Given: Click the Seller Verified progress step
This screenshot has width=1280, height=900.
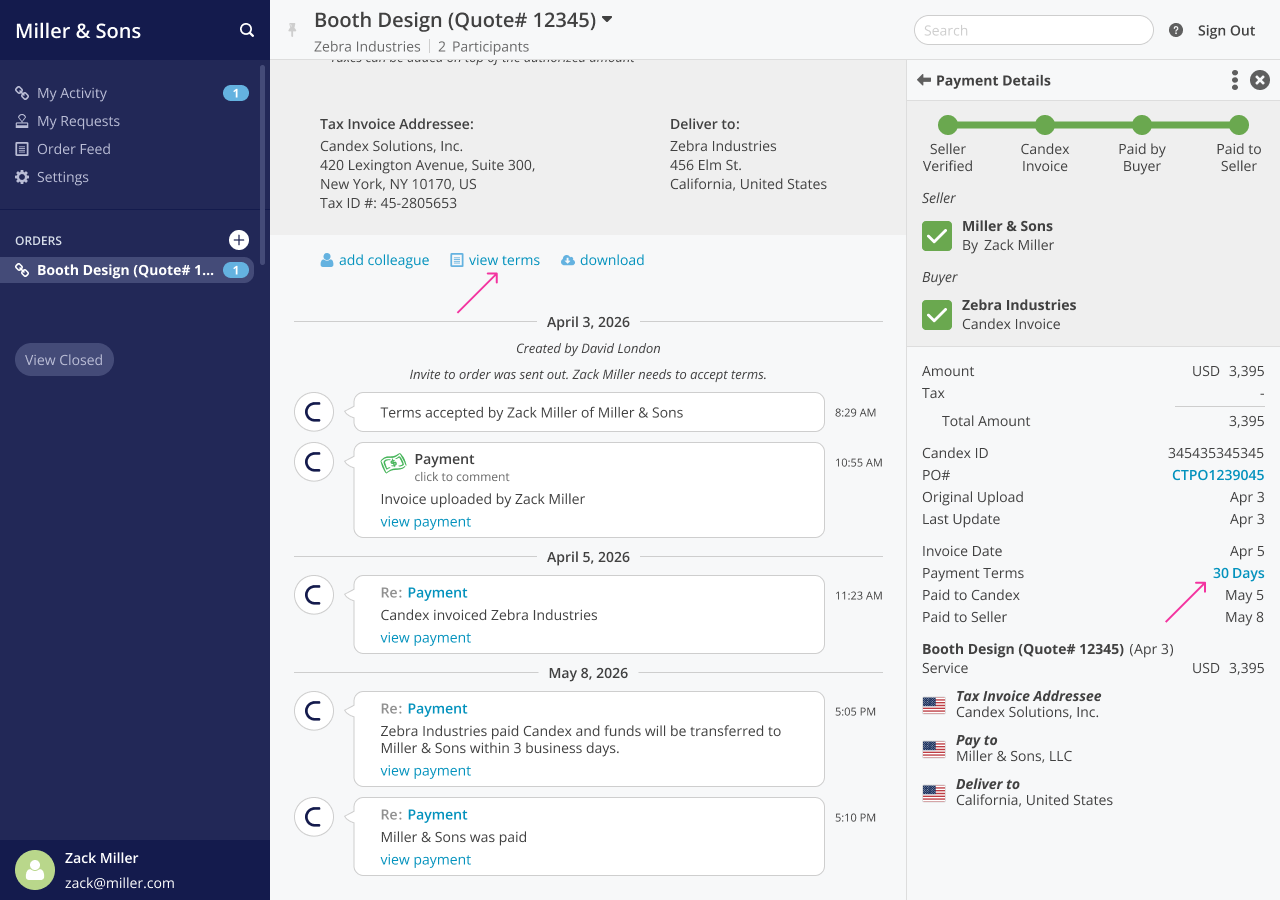Looking at the screenshot, I should pyautogui.click(x=947, y=125).
